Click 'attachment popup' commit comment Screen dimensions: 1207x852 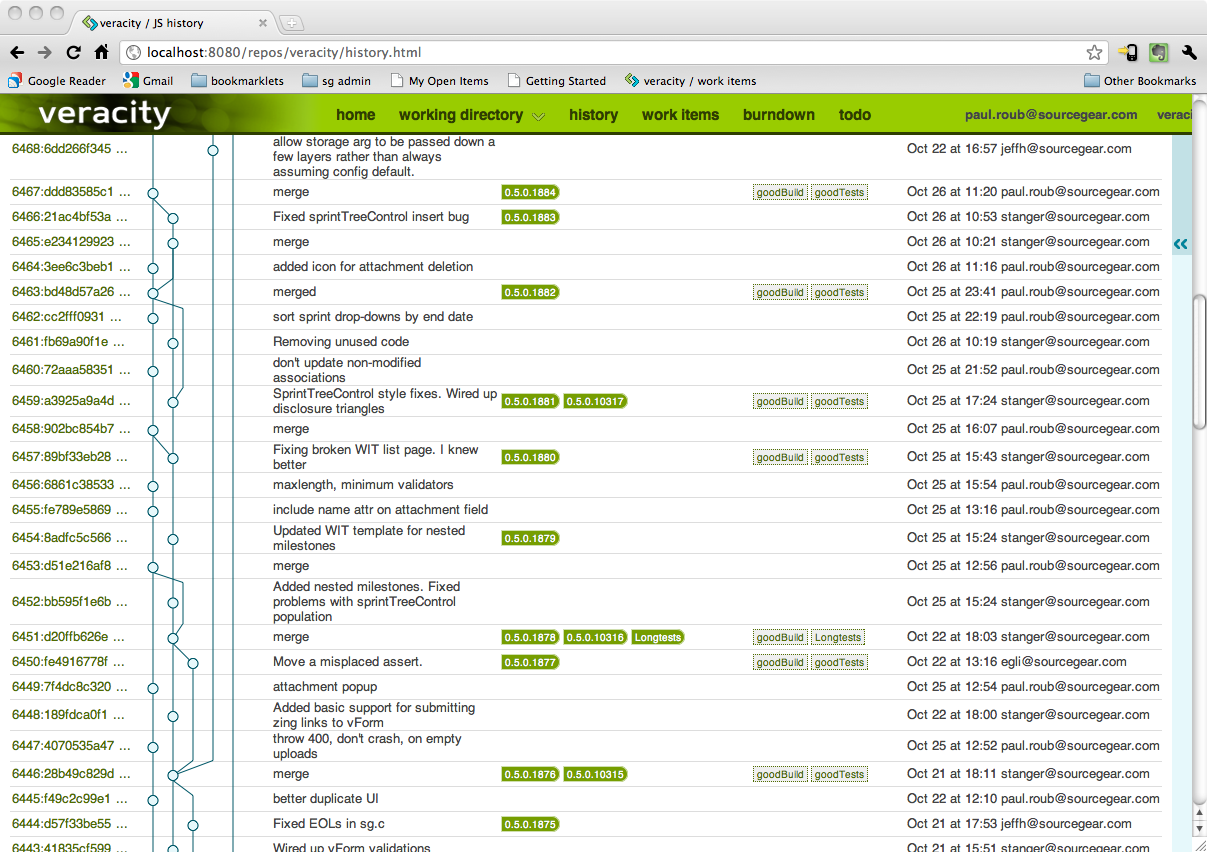(325, 687)
